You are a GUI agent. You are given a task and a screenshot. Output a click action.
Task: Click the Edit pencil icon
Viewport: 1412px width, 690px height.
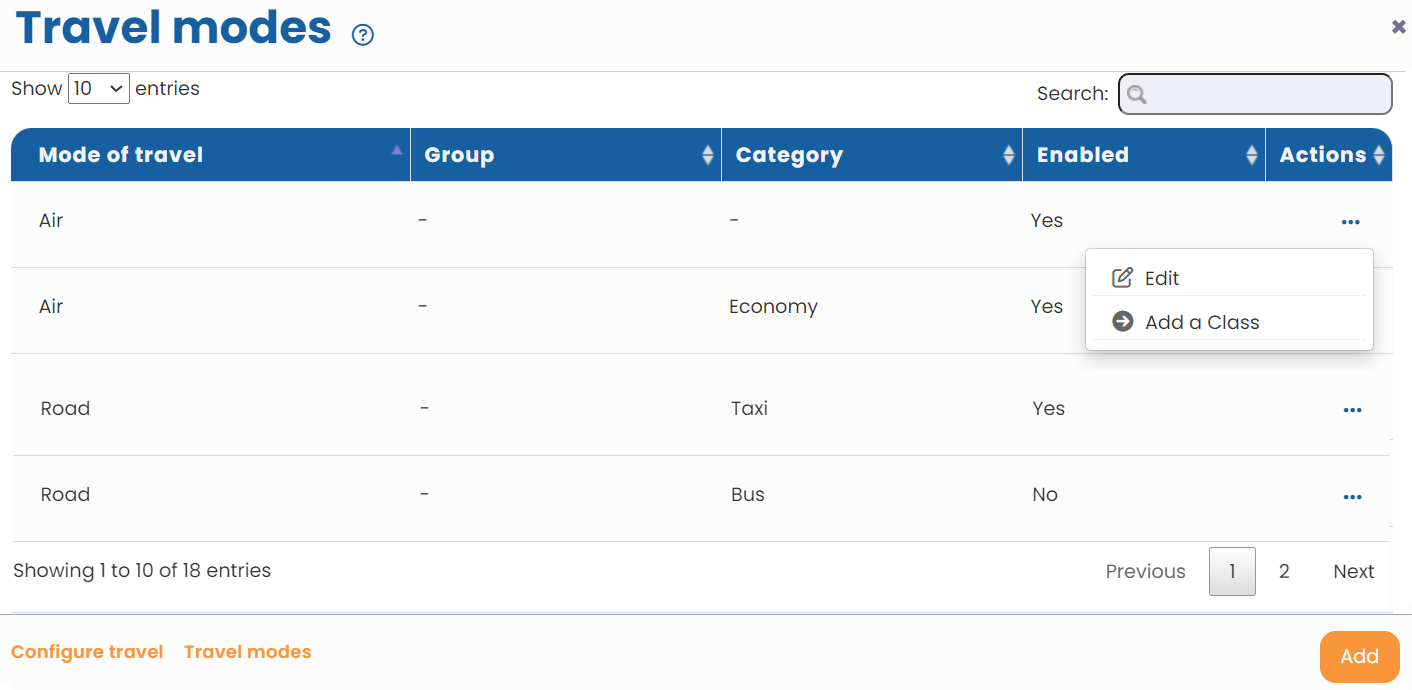[x=1122, y=278]
